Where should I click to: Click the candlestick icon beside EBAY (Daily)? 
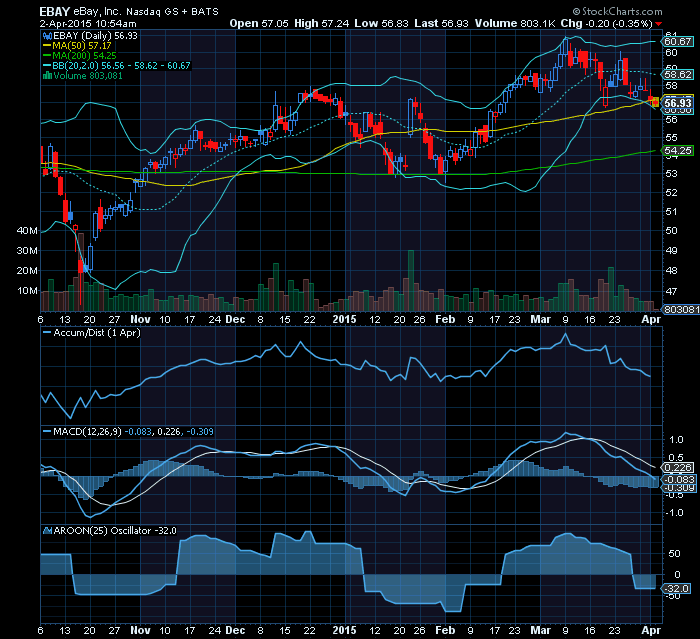47,36
